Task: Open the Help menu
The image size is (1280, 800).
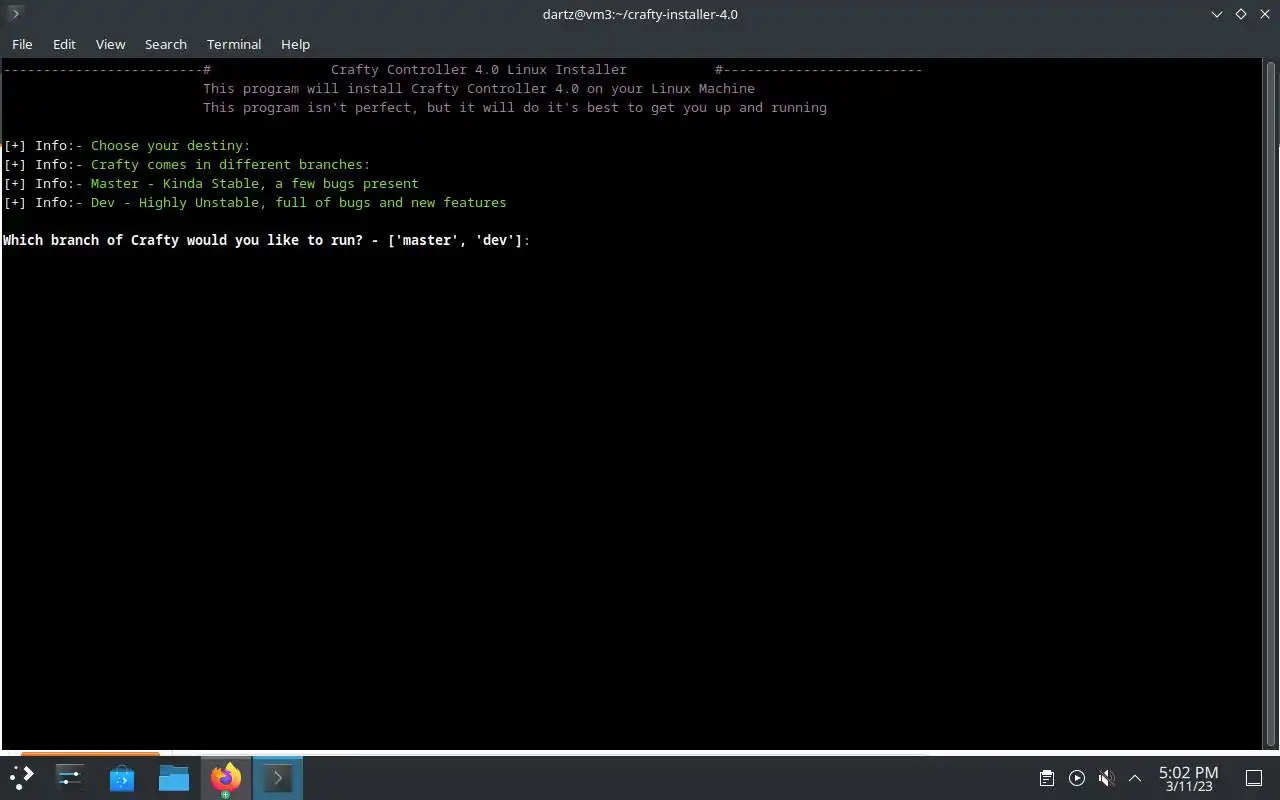Action: click(295, 44)
